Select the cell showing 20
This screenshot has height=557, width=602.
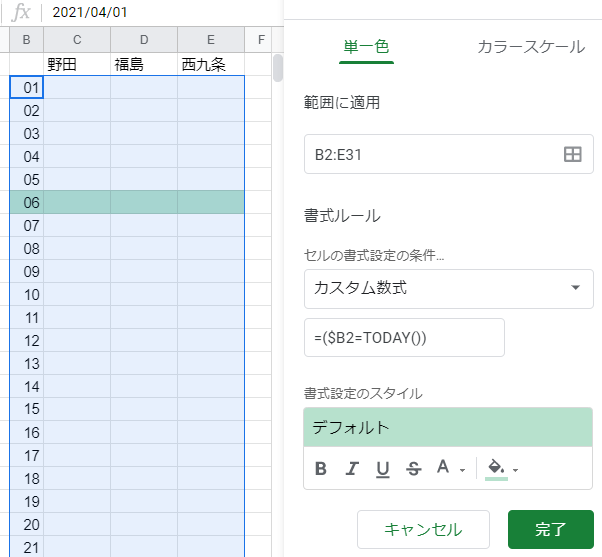pos(26,524)
